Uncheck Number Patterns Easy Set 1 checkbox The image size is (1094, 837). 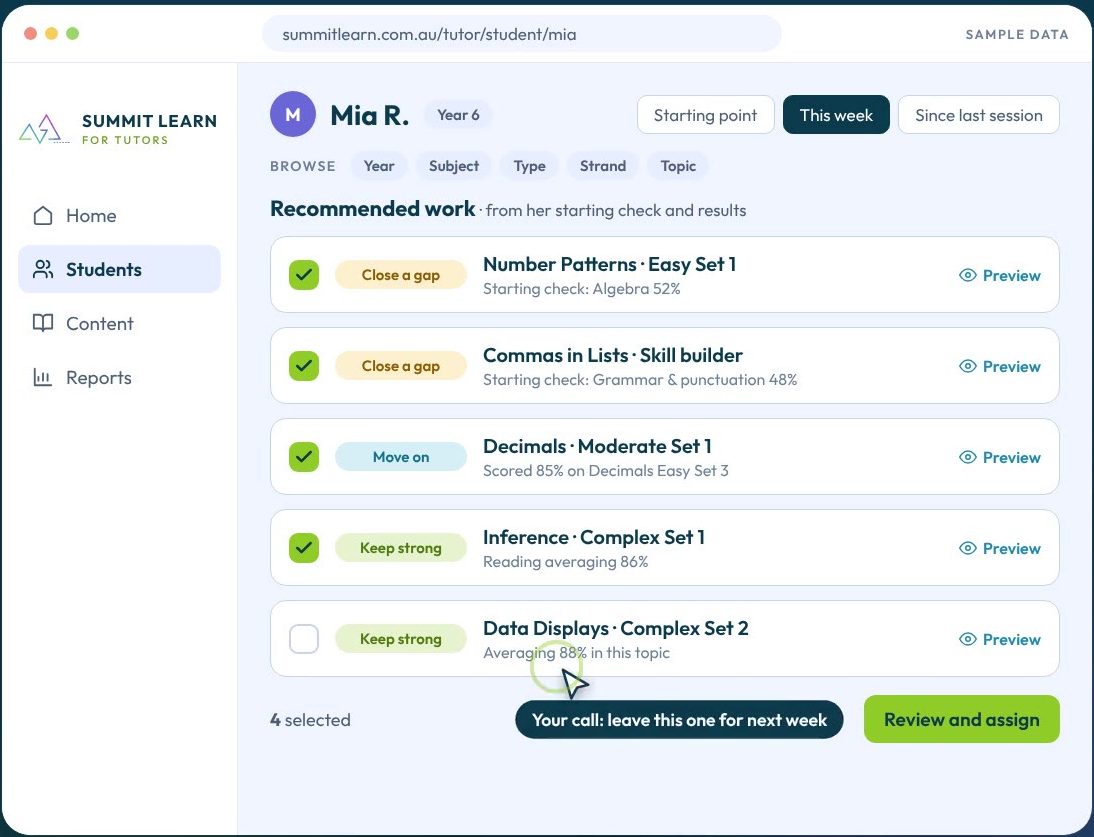tap(304, 275)
